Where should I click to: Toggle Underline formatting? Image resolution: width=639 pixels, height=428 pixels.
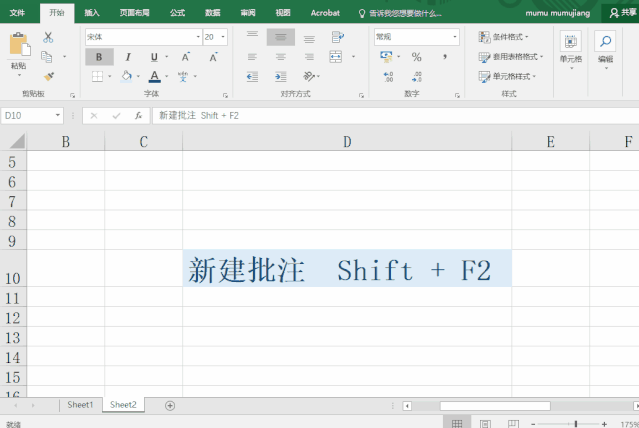coord(154,57)
